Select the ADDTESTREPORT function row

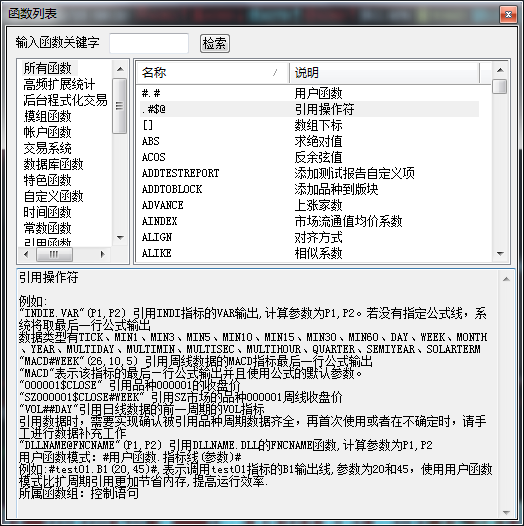[309, 173]
